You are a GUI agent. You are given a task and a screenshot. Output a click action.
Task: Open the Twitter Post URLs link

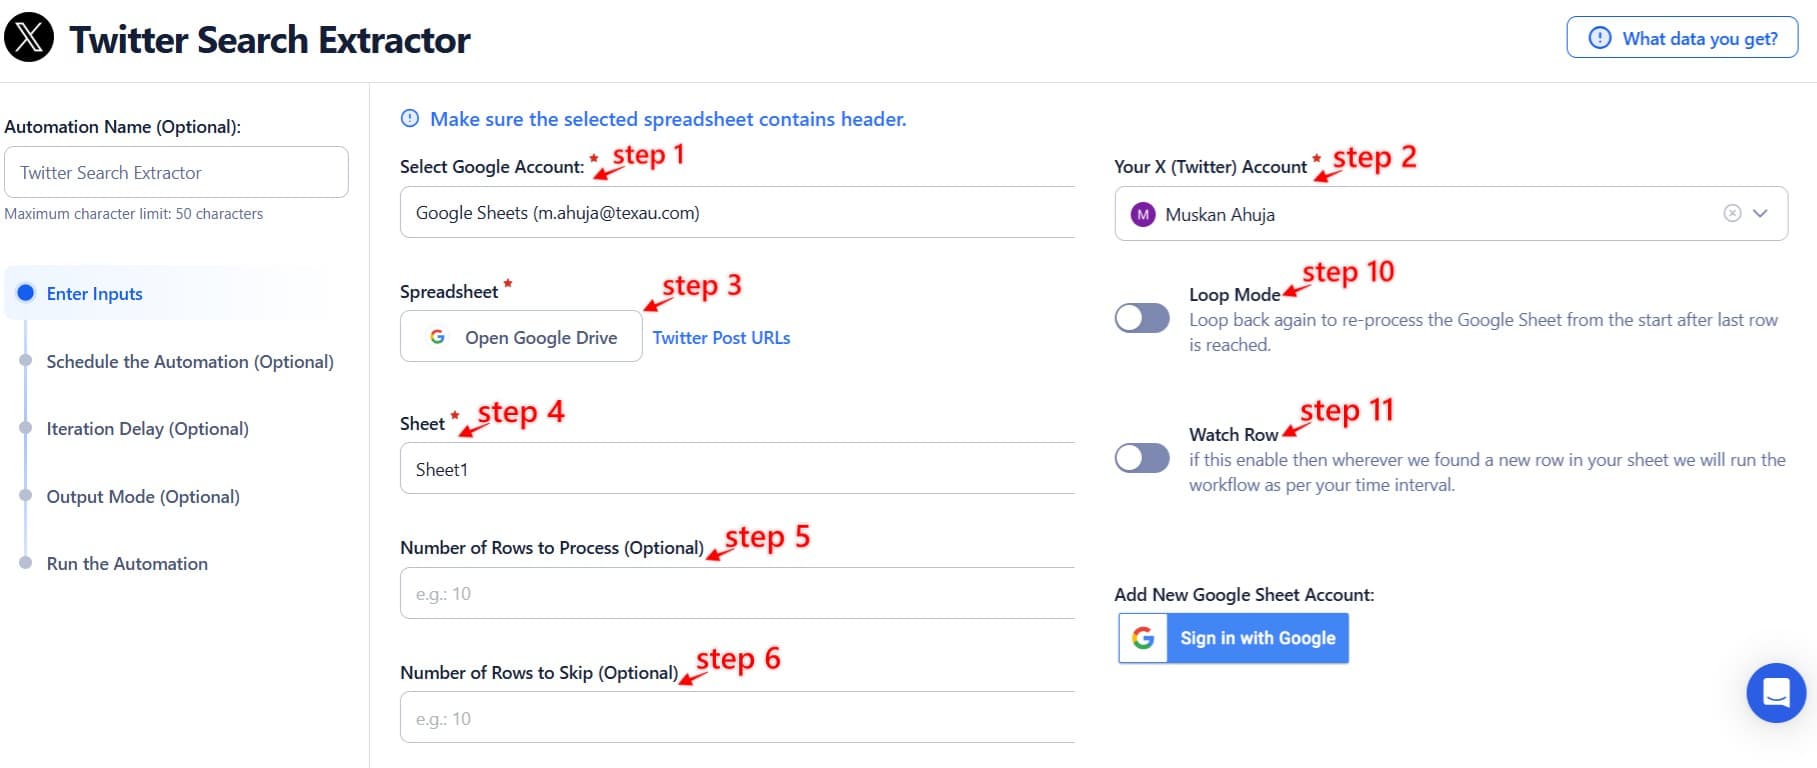721,337
